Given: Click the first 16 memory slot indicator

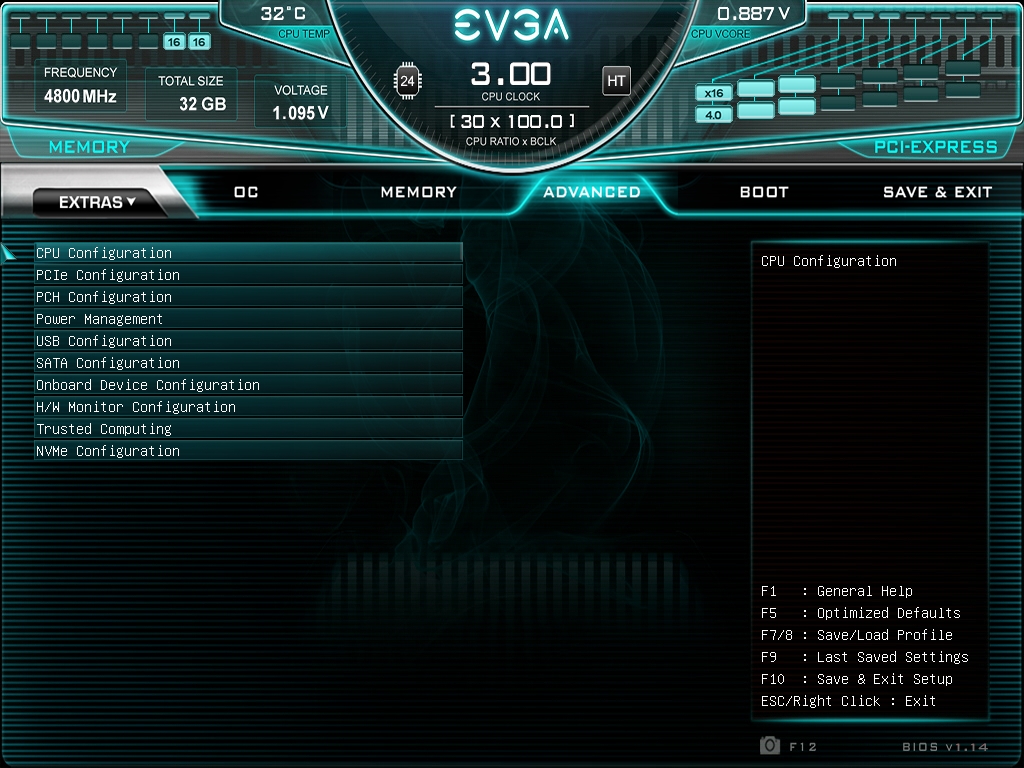Looking at the screenshot, I should click(x=174, y=42).
